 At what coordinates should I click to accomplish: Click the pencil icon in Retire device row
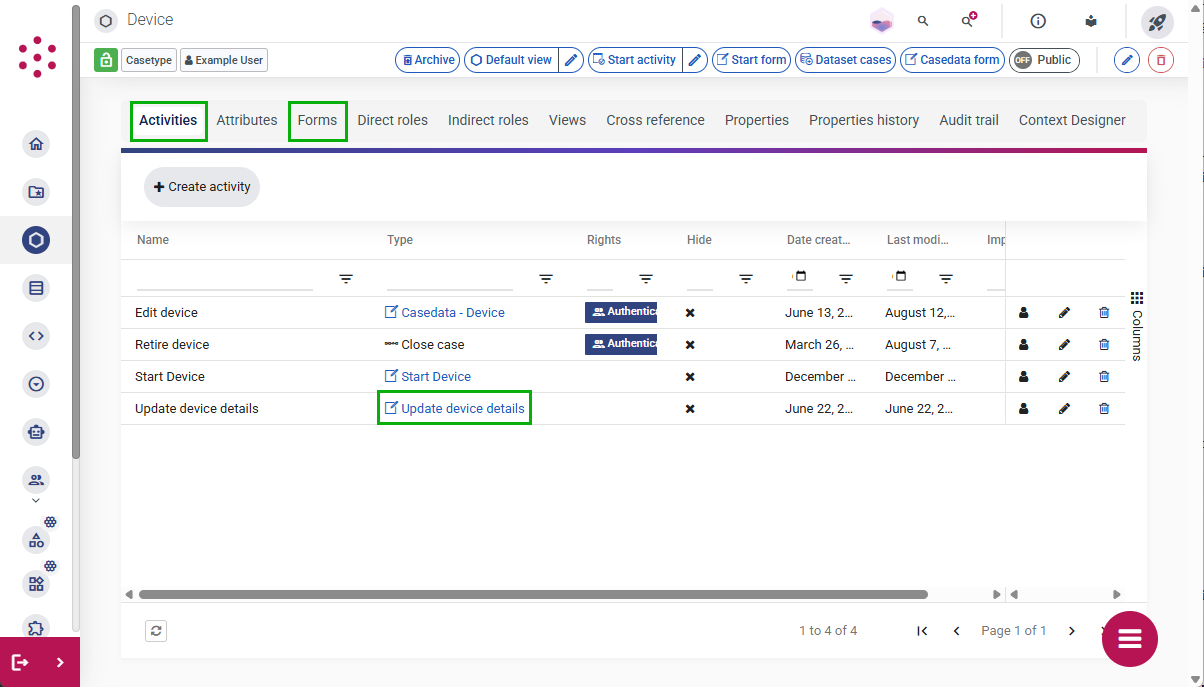click(1064, 345)
